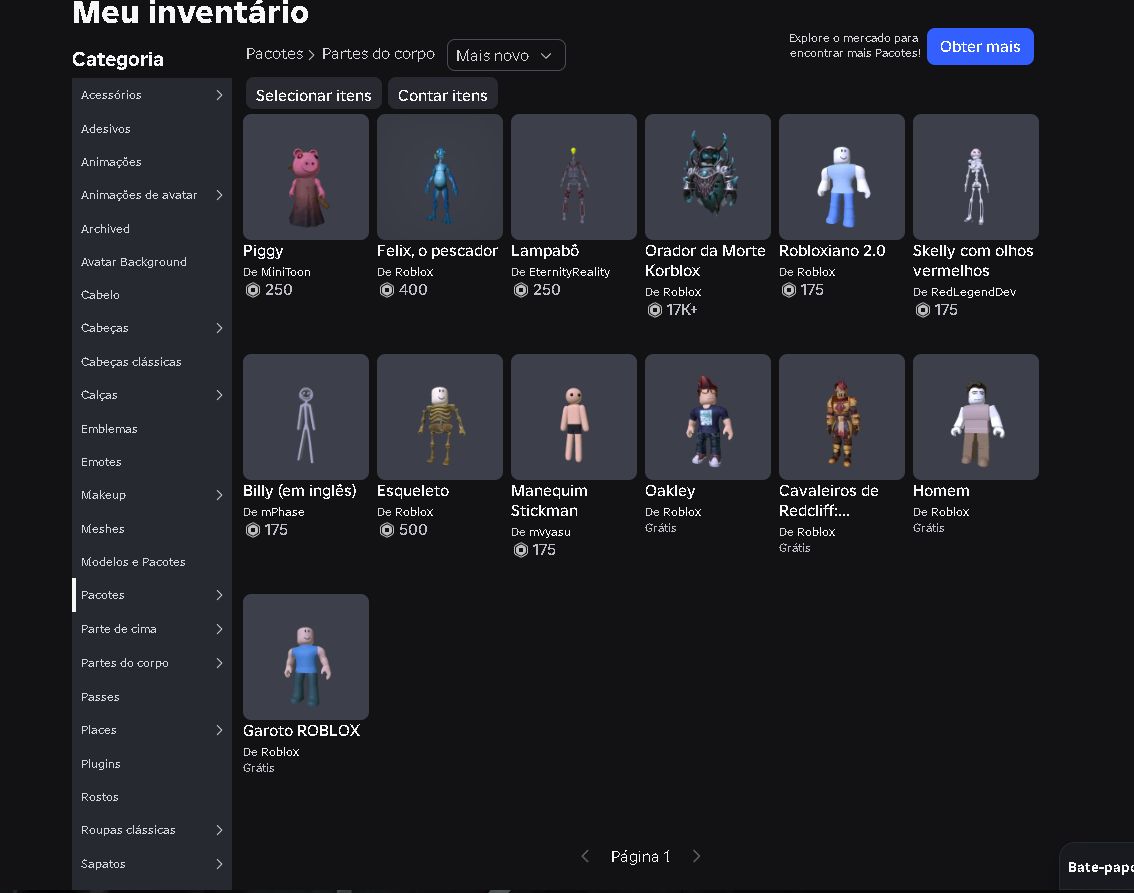Open the Robloxiano 2.0 thumbnail
This screenshot has height=893, width=1134.
pyautogui.click(x=842, y=176)
